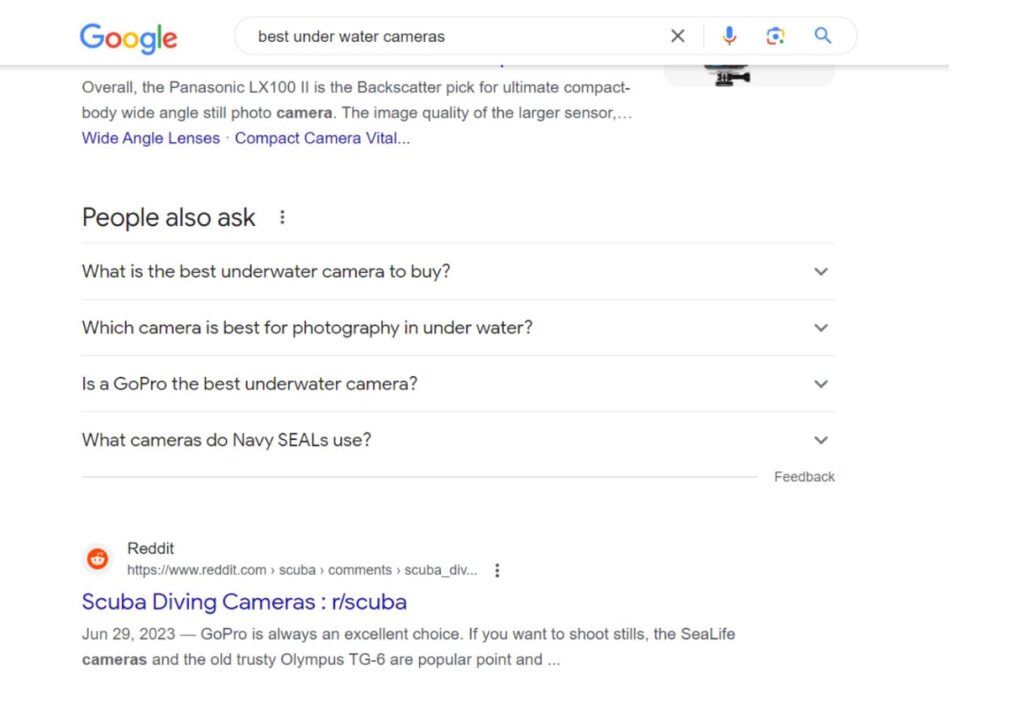Open three-dot options next to Reddit URL

(x=497, y=570)
